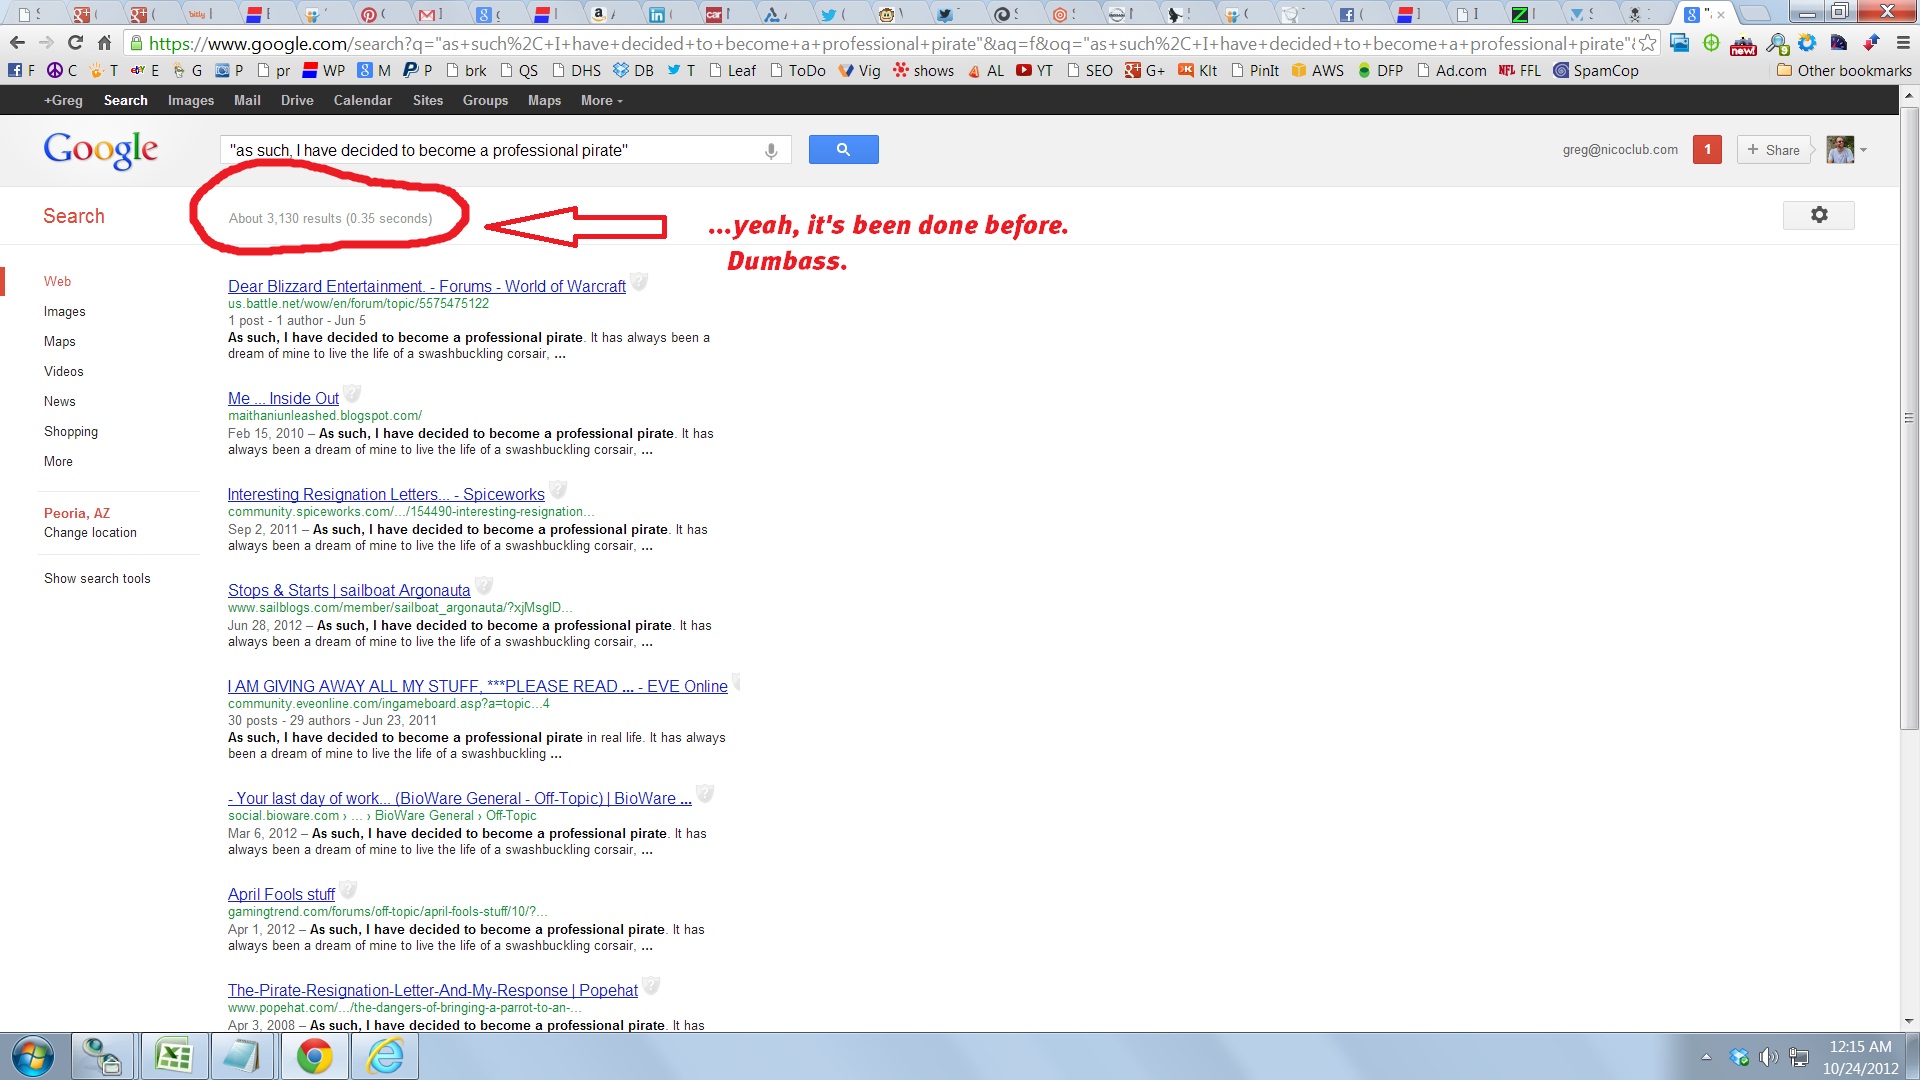Image resolution: width=1920 pixels, height=1080 pixels.
Task: Close the active Google search tab
Action: 1720,14
